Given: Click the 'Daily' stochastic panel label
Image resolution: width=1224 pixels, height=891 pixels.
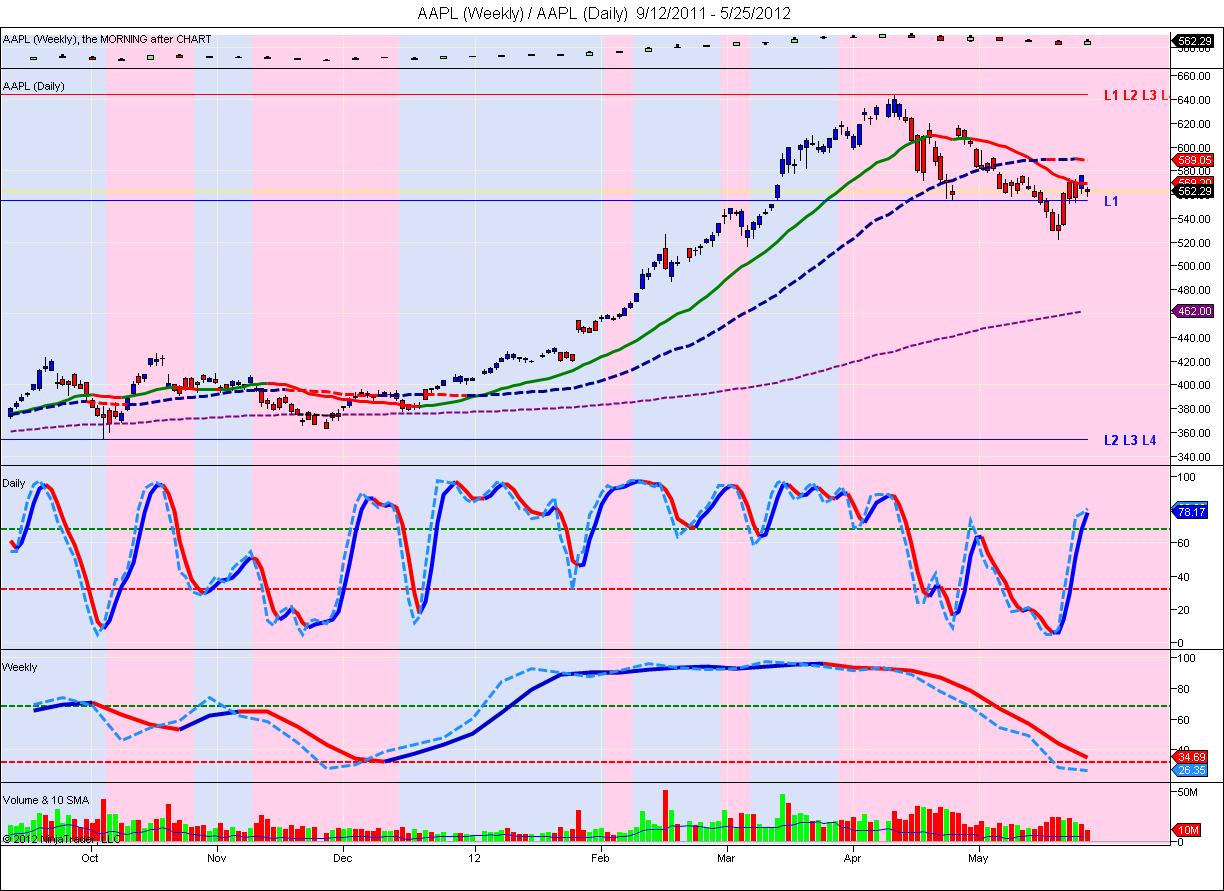Looking at the screenshot, I should coord(16,482).
